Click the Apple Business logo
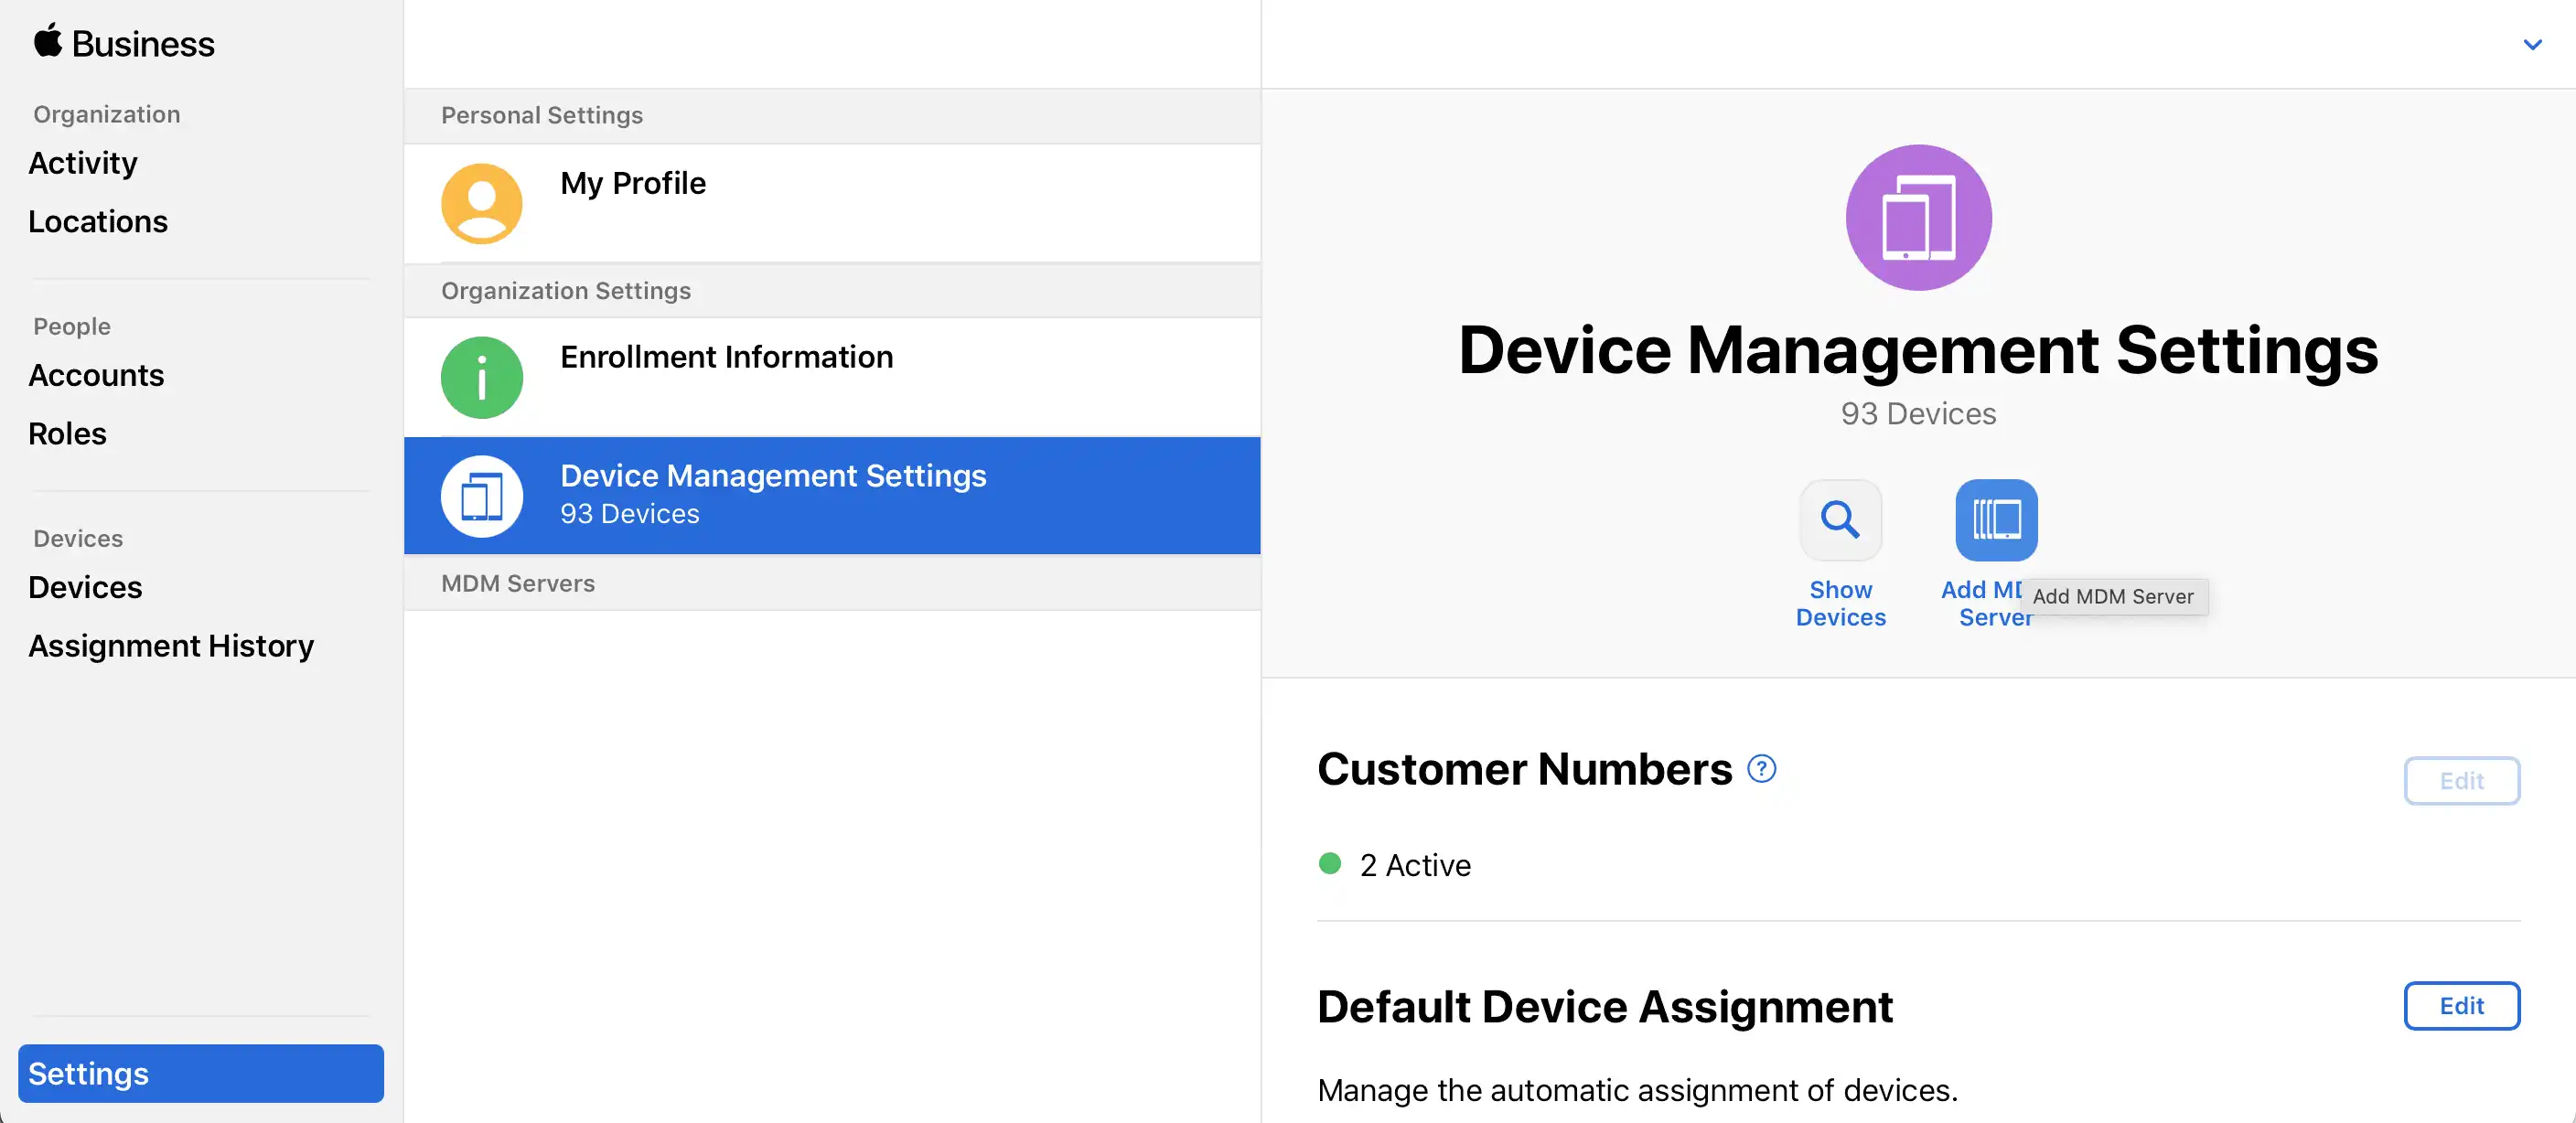 point(124,43)
